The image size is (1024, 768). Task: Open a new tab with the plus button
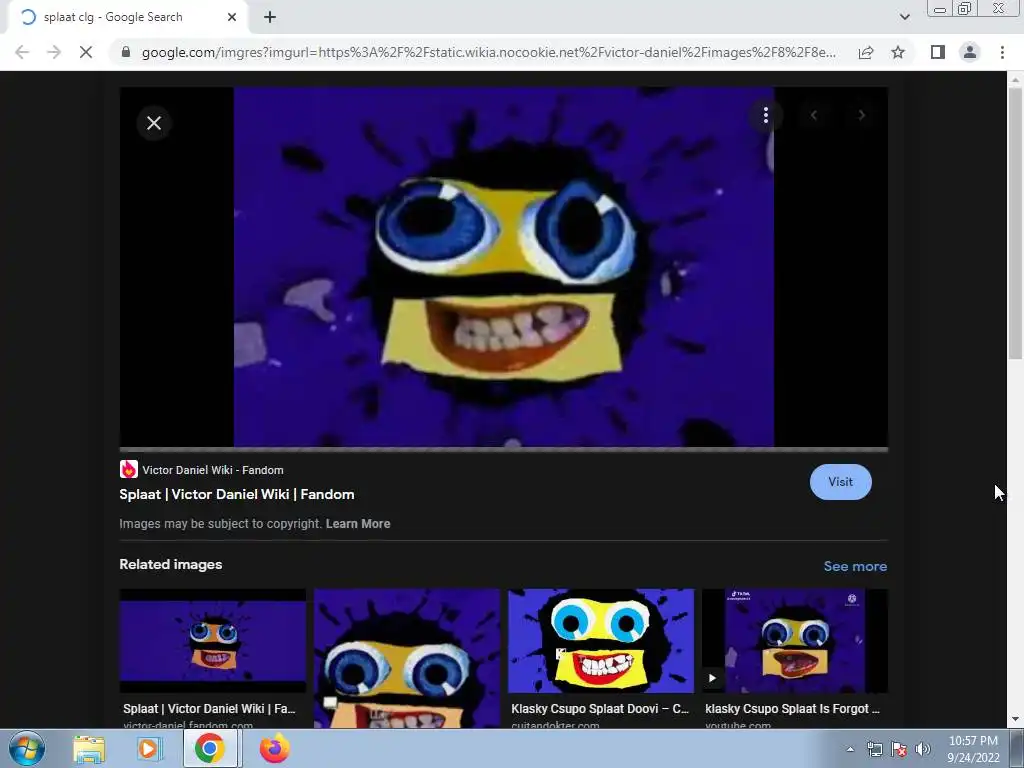point(270,17)
